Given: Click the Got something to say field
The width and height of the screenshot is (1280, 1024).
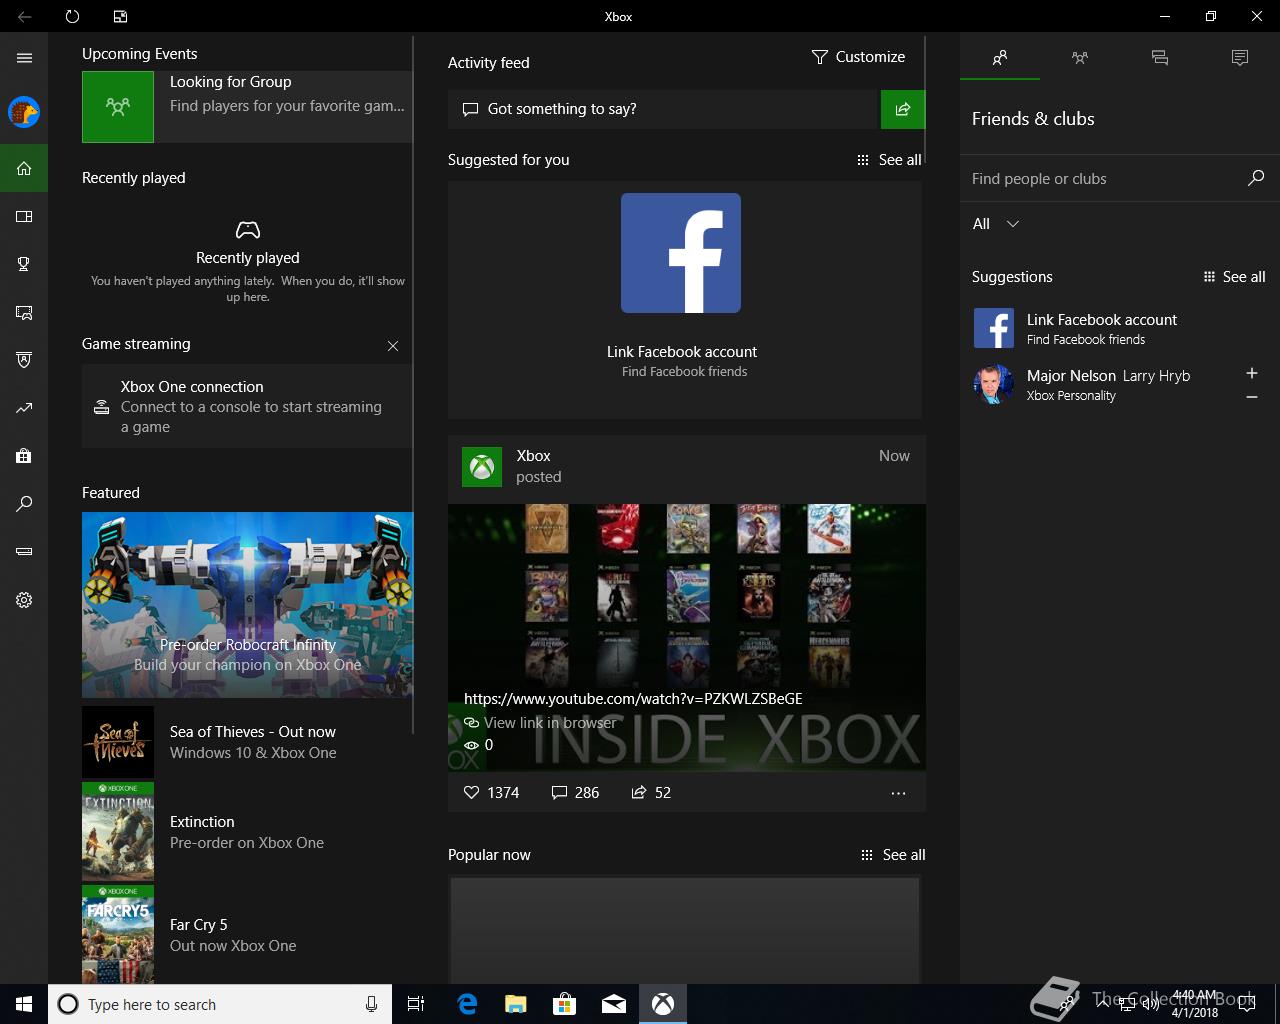Looking at the screenshot, I should [662, 109].
